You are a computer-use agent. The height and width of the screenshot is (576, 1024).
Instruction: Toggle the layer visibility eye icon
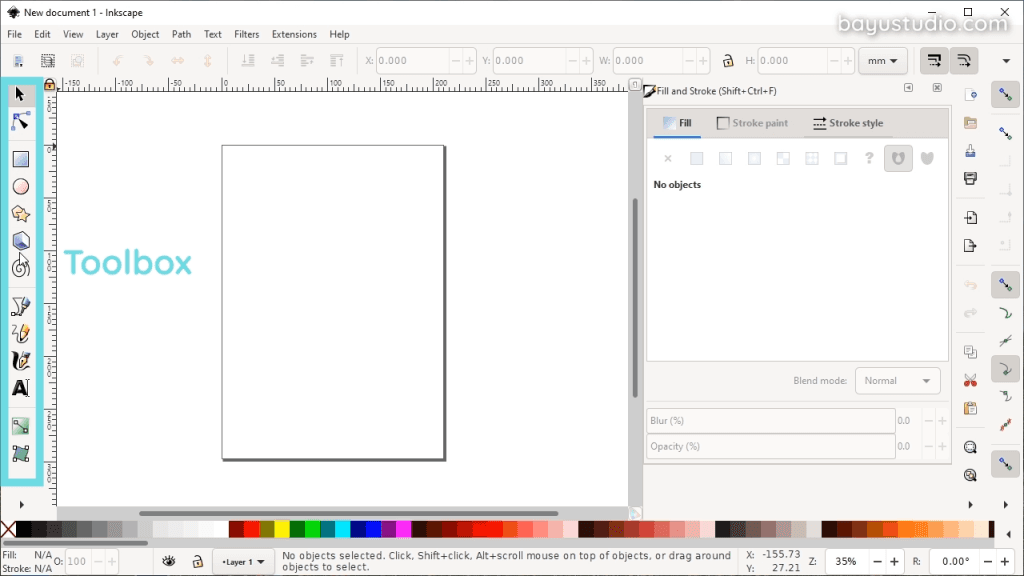pyautogui.click(x=170, y=562)
